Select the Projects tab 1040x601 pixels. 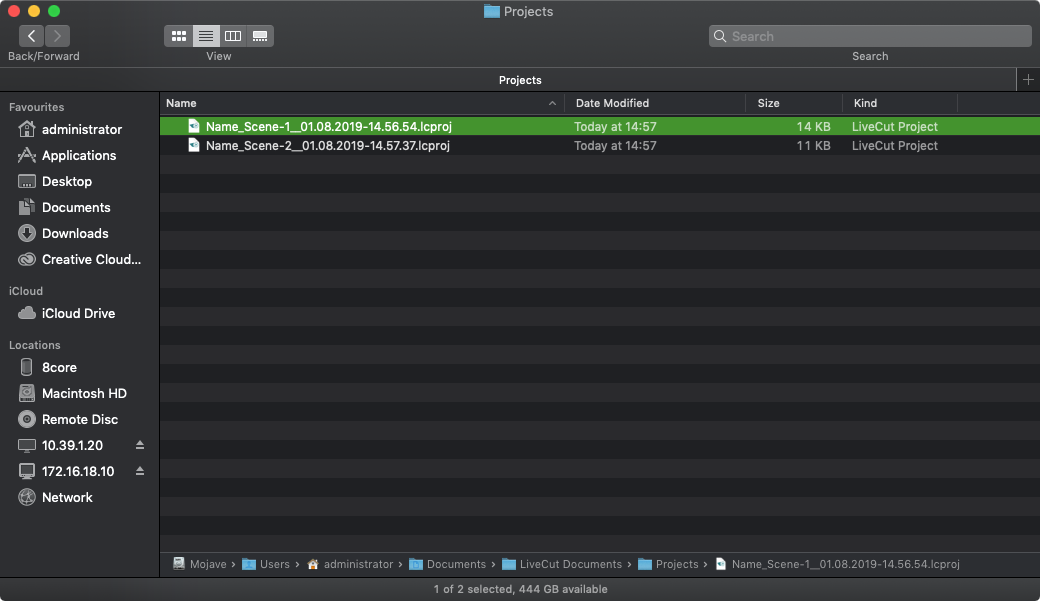click(x=520, y=80)
